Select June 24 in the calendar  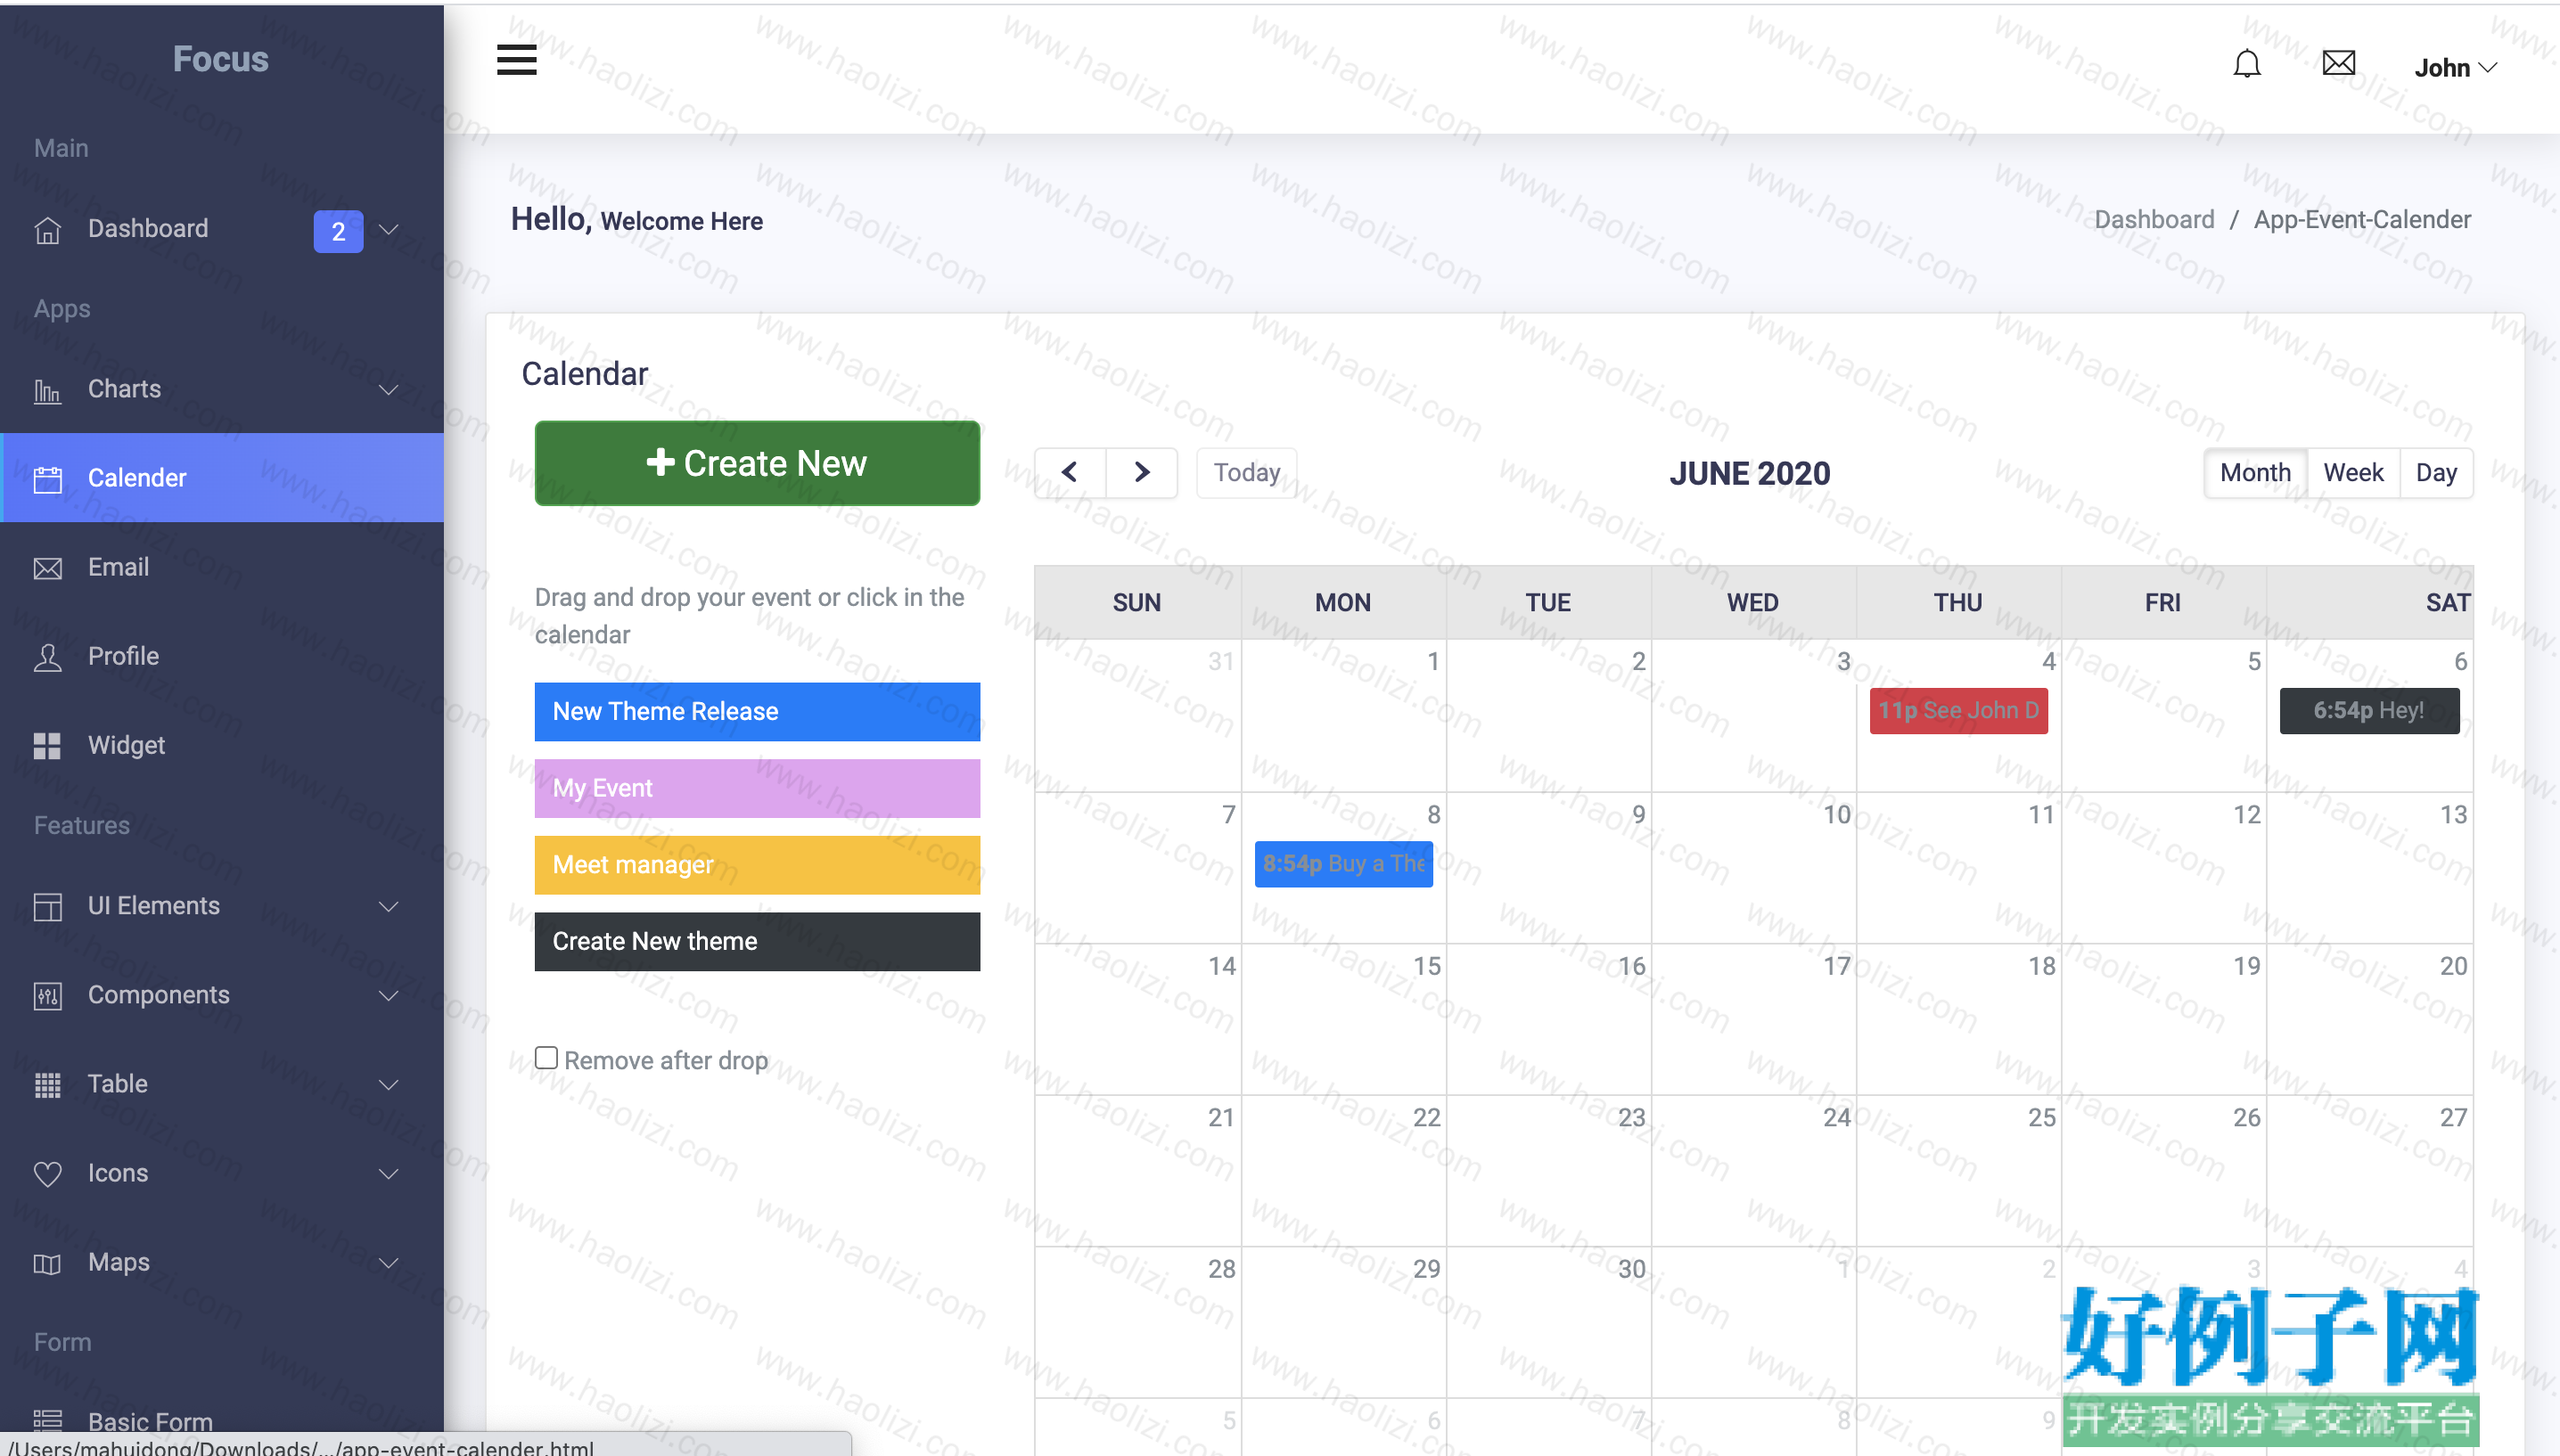tap(1754, 1171)
